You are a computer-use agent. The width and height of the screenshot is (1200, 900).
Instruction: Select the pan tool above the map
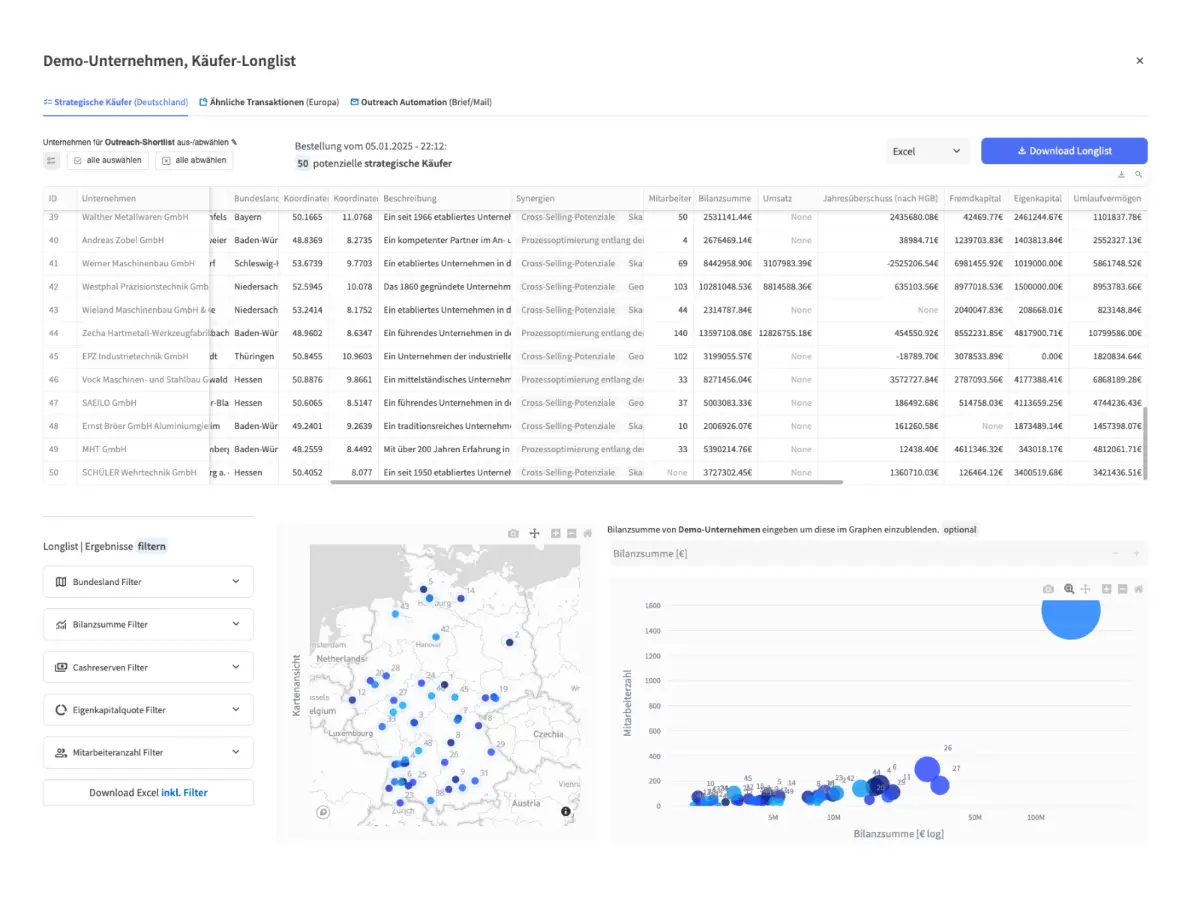point(534,534)
